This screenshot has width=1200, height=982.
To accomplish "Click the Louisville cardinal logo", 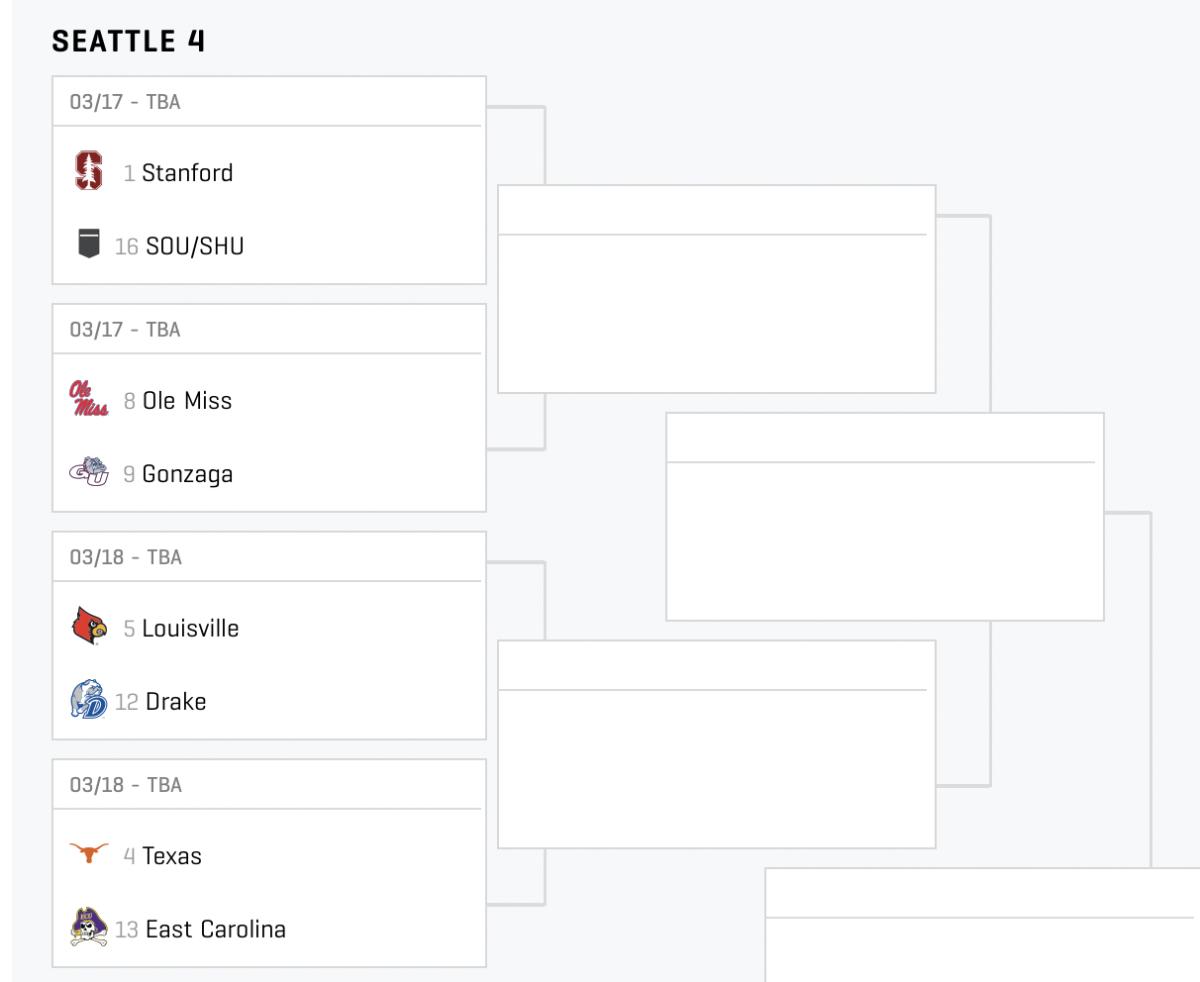I will pos(89,627).
